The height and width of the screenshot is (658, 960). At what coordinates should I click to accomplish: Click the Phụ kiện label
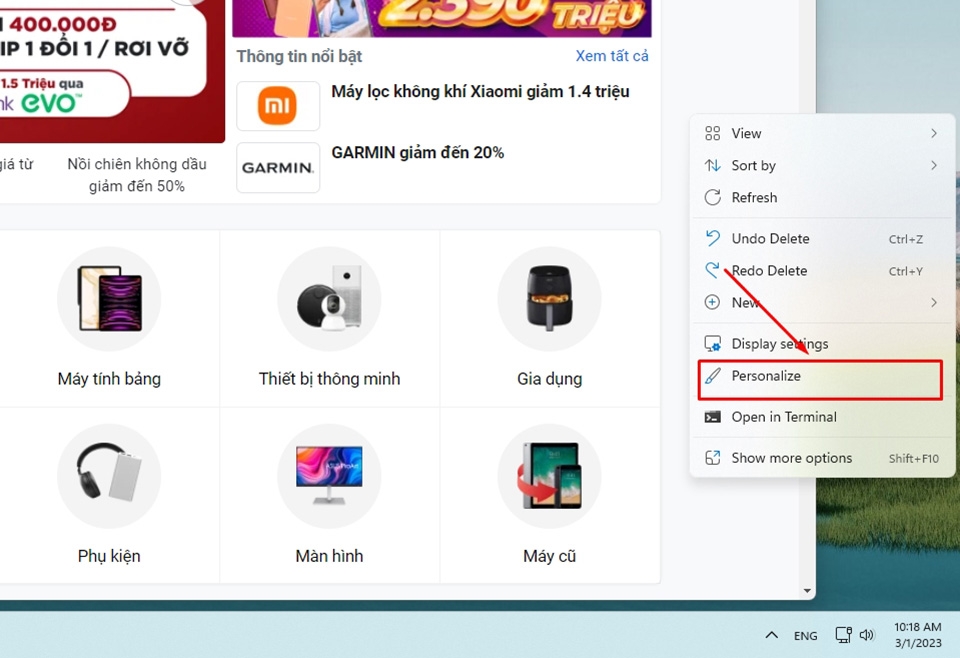109,556
